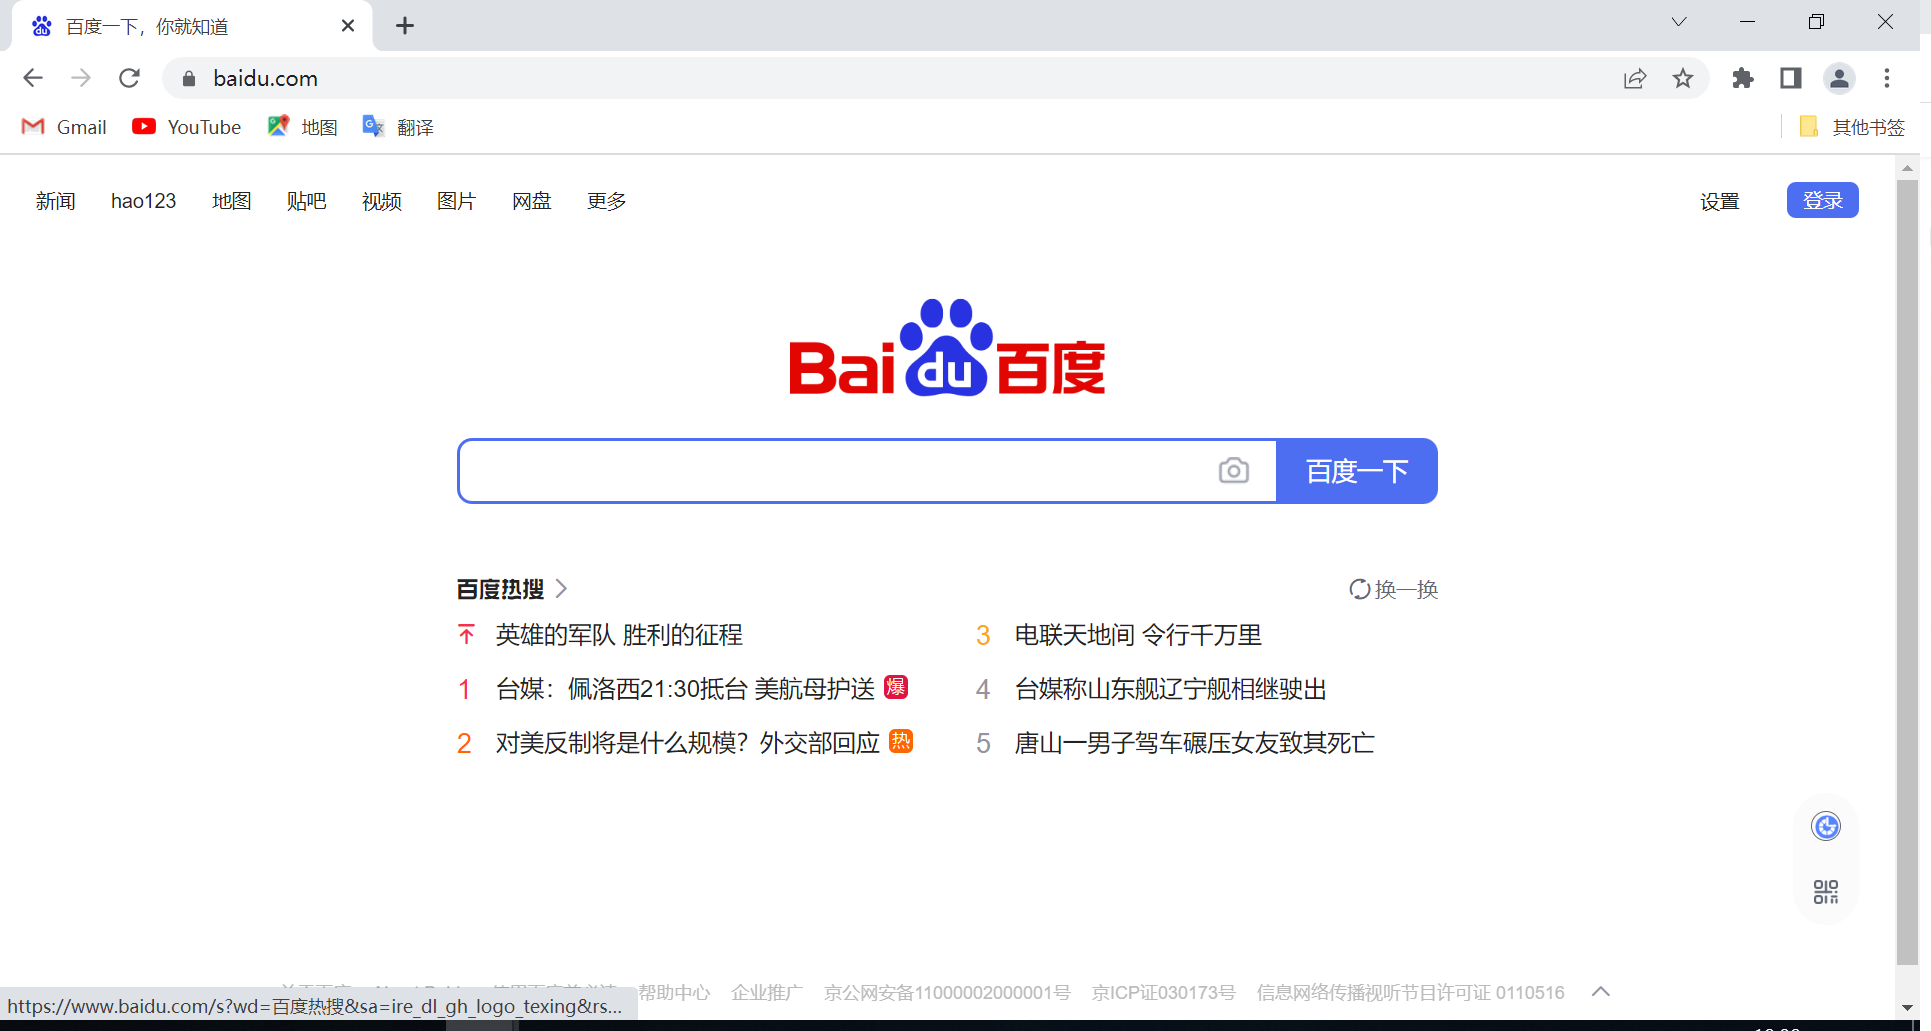
Task: Open 其他书签 folder
Action: point(1853,127)
